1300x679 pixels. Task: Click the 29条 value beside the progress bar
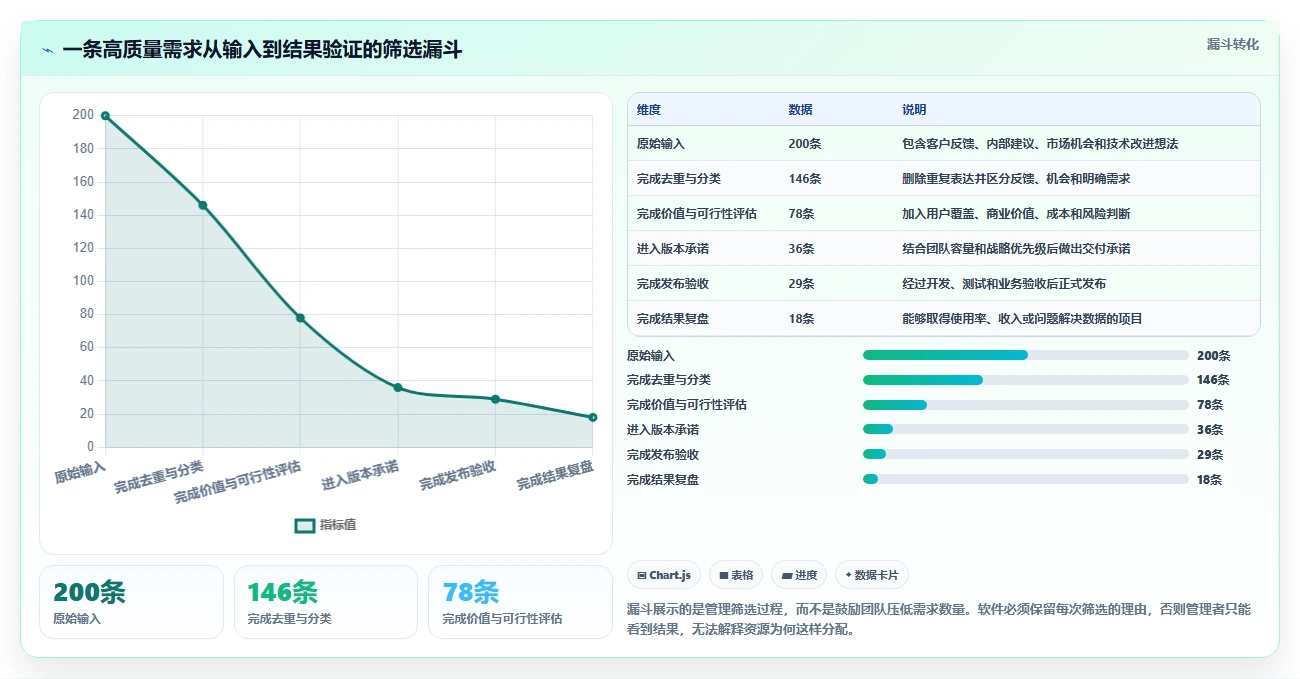(x=1210, y=455)
